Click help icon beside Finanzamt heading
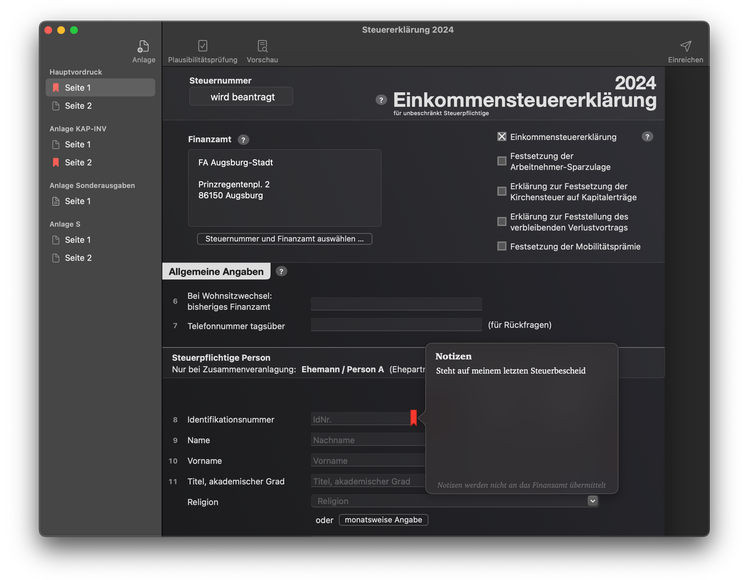 (x=243, y=140)
